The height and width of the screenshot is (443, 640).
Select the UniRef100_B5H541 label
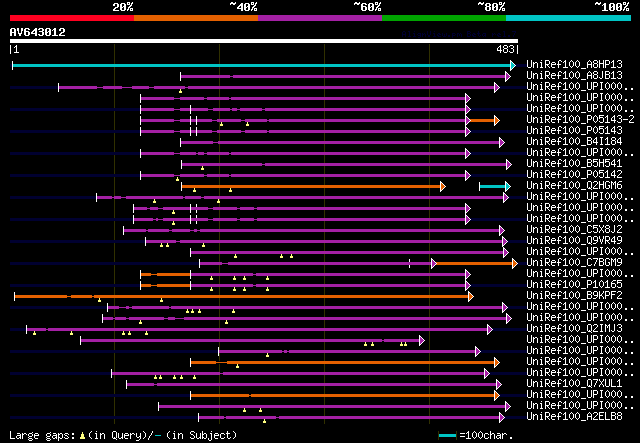574,163
